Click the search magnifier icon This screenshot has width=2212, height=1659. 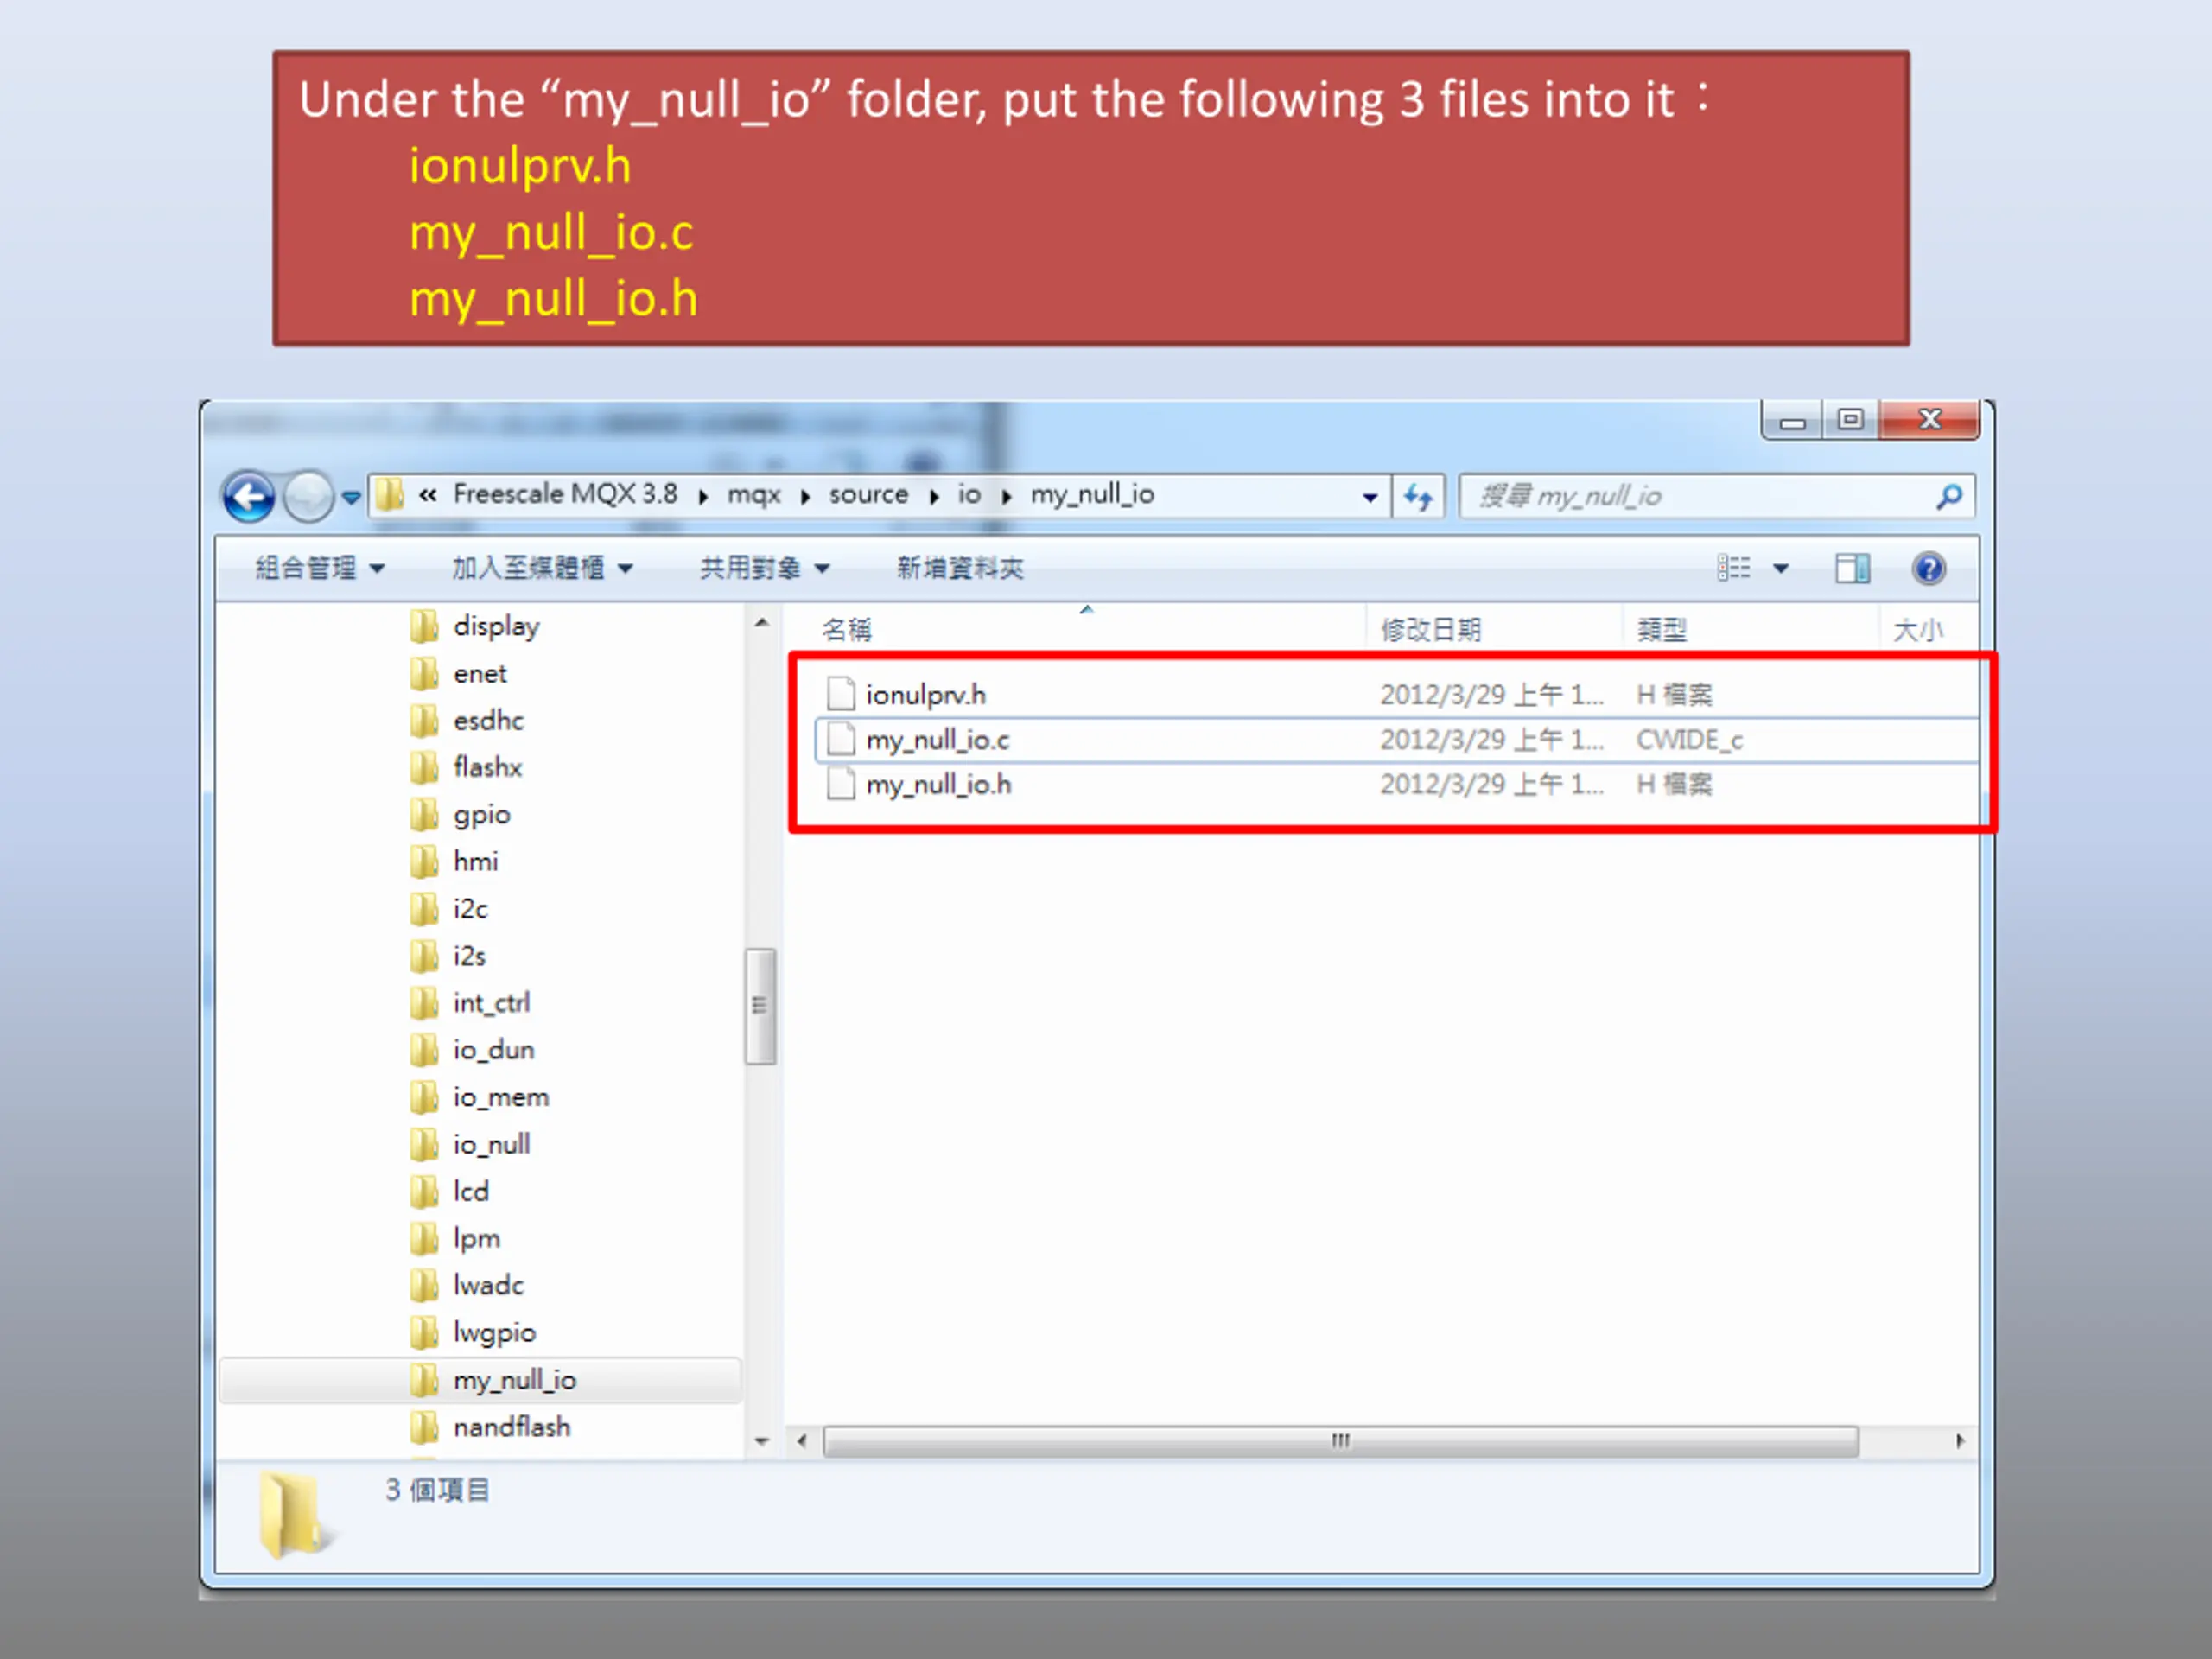[1949, 497]
